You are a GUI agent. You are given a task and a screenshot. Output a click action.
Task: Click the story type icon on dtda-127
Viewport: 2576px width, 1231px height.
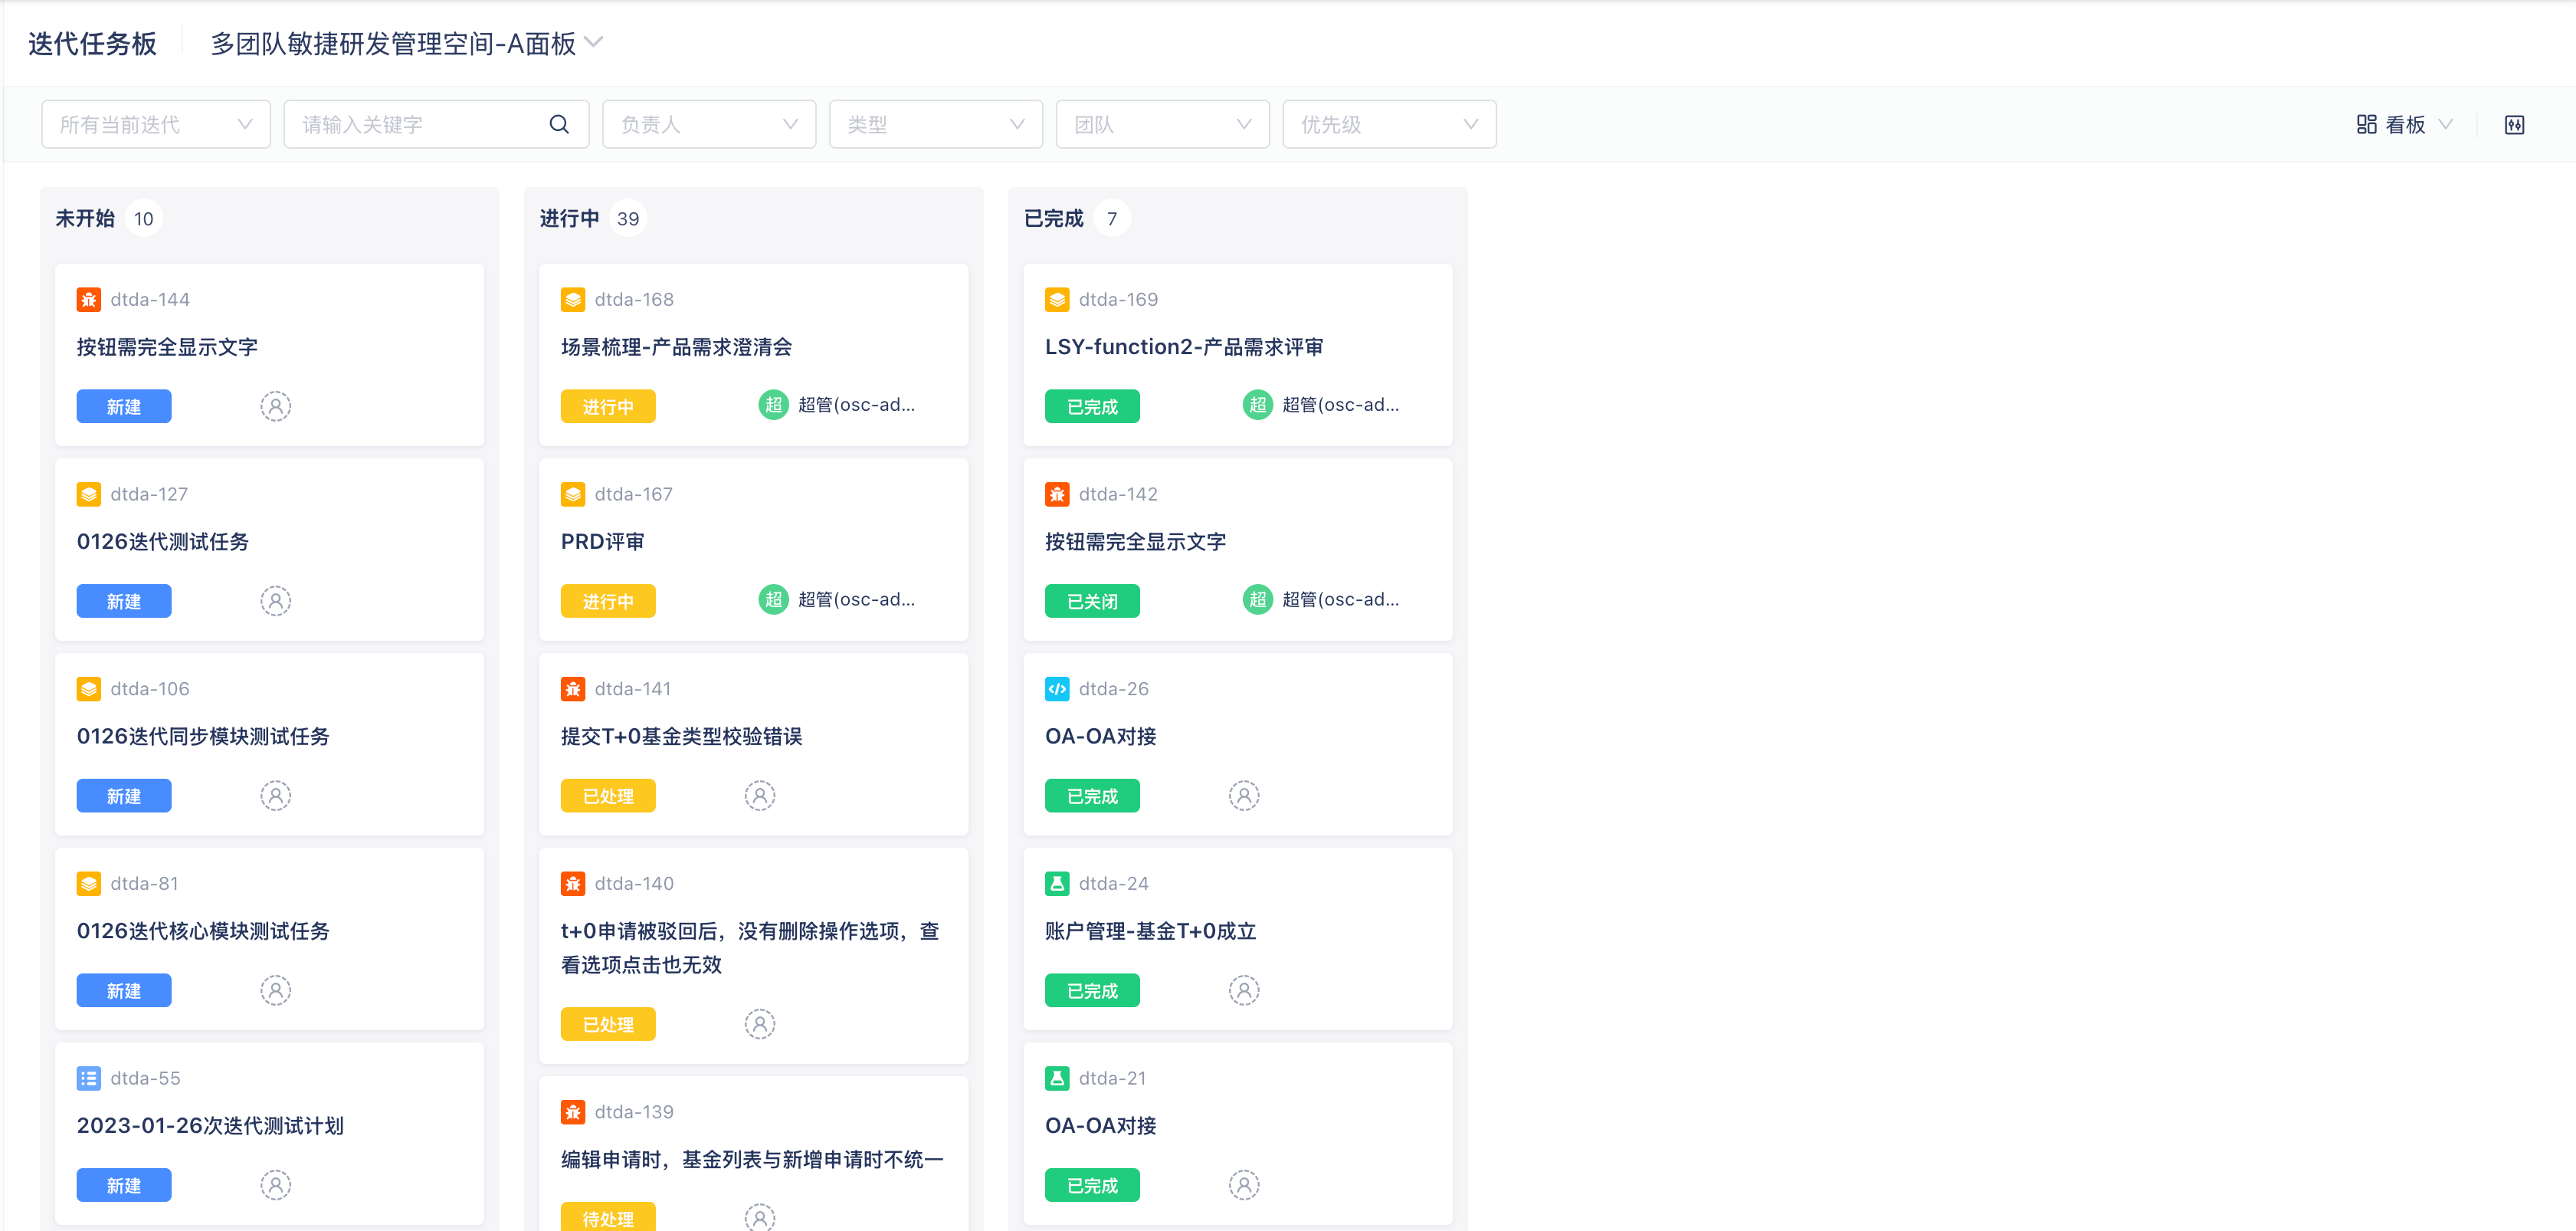pos(89,494)
